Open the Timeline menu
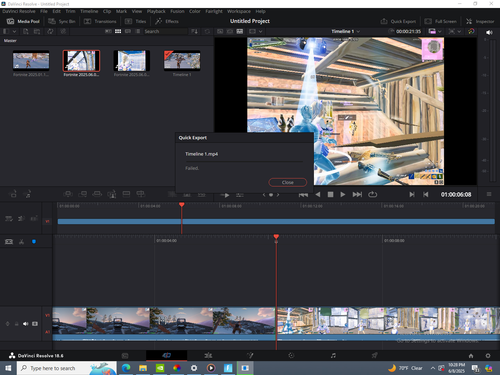This screenshot has height=375, width=500. [89, 11]
